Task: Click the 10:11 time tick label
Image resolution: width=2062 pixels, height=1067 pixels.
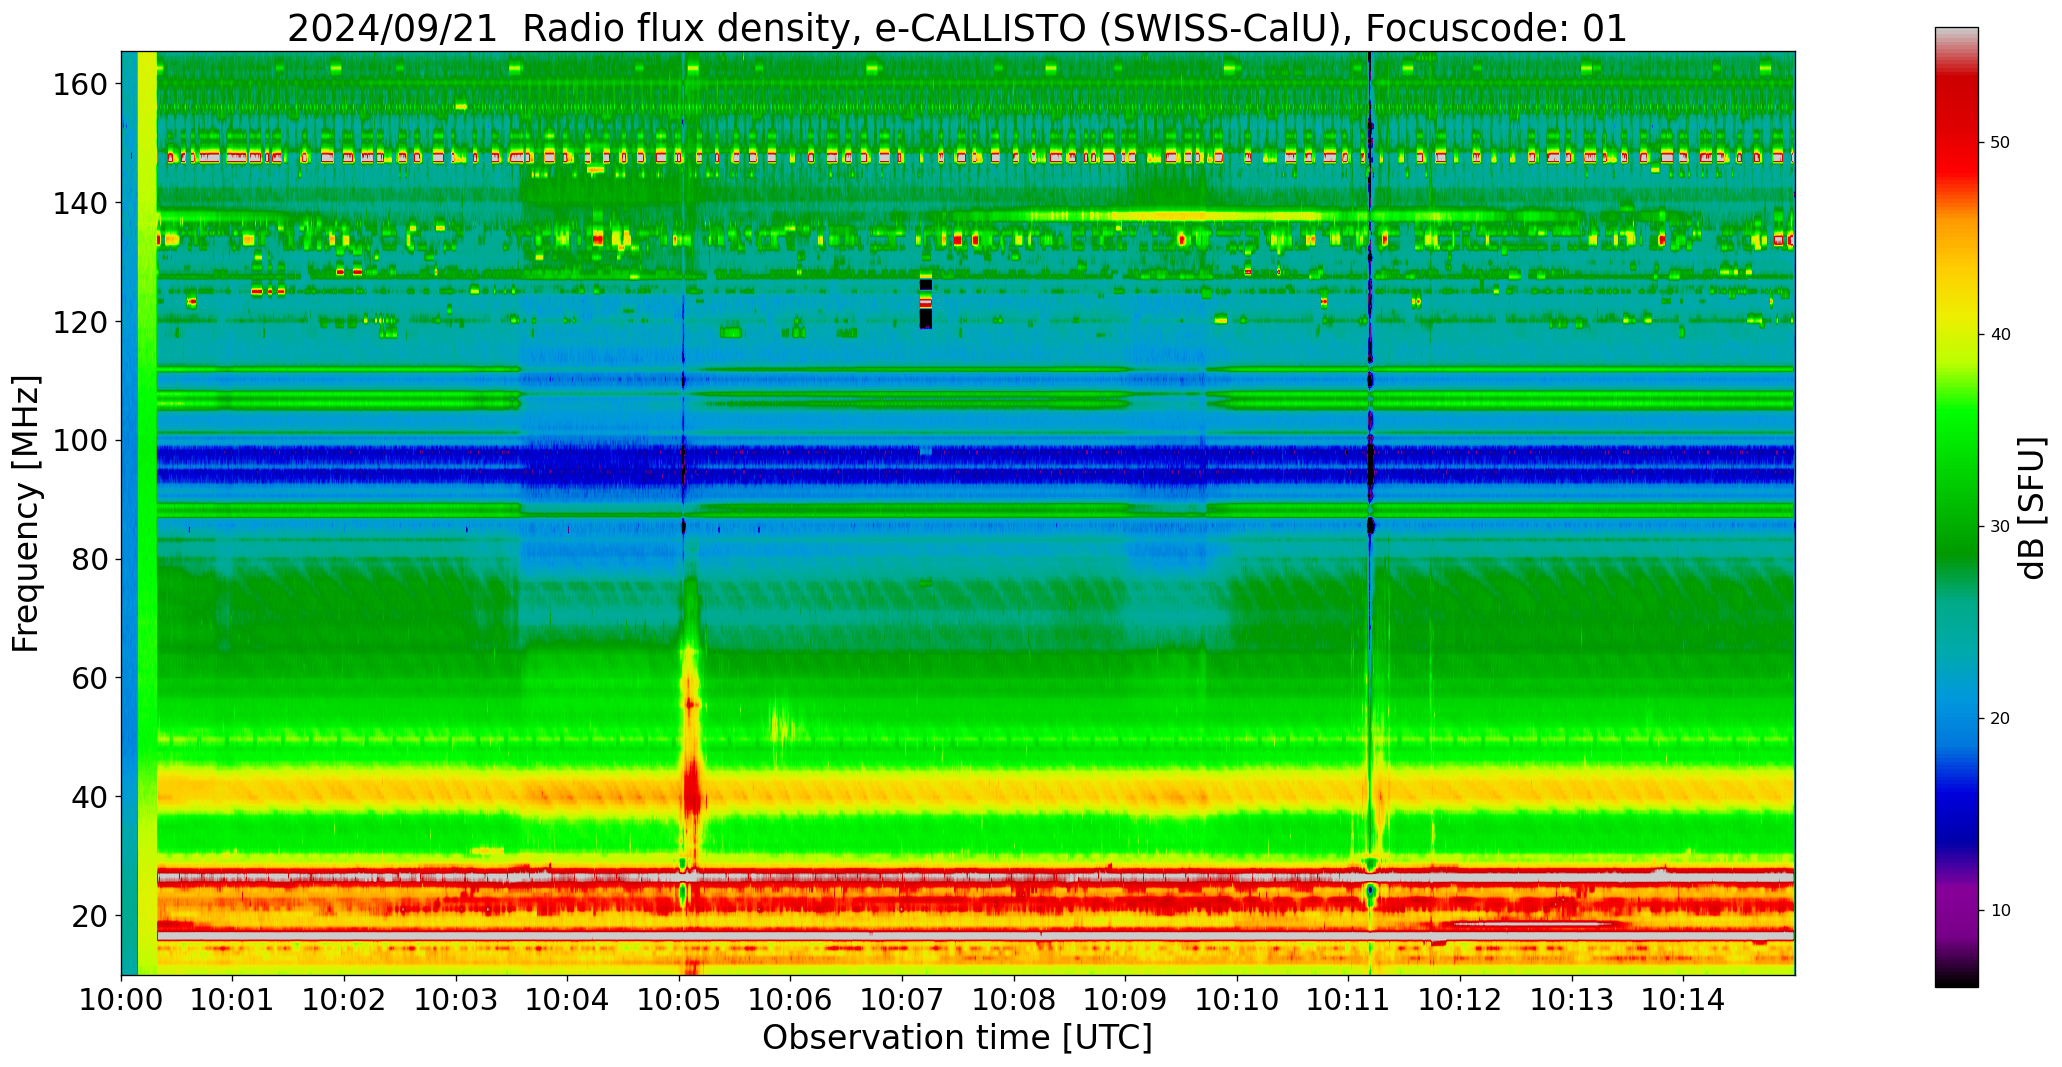Action: 1349,998
